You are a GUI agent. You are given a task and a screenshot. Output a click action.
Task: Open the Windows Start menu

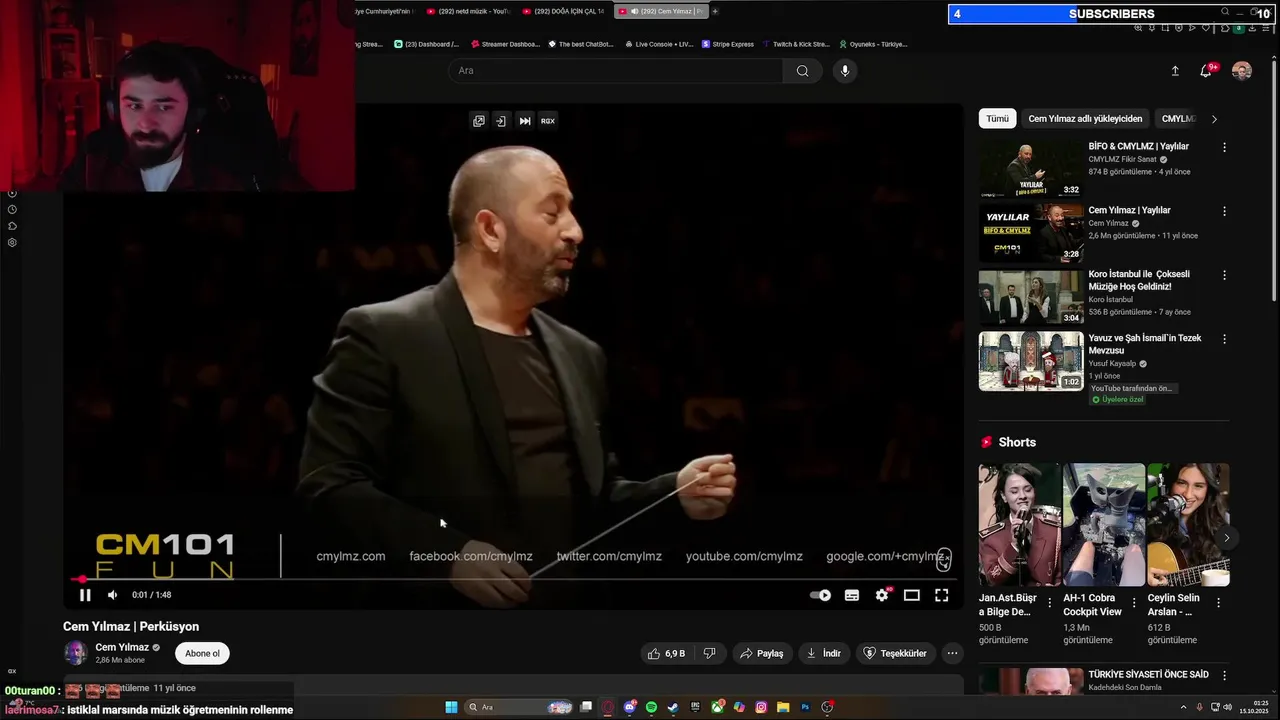[x=451, y=707]
